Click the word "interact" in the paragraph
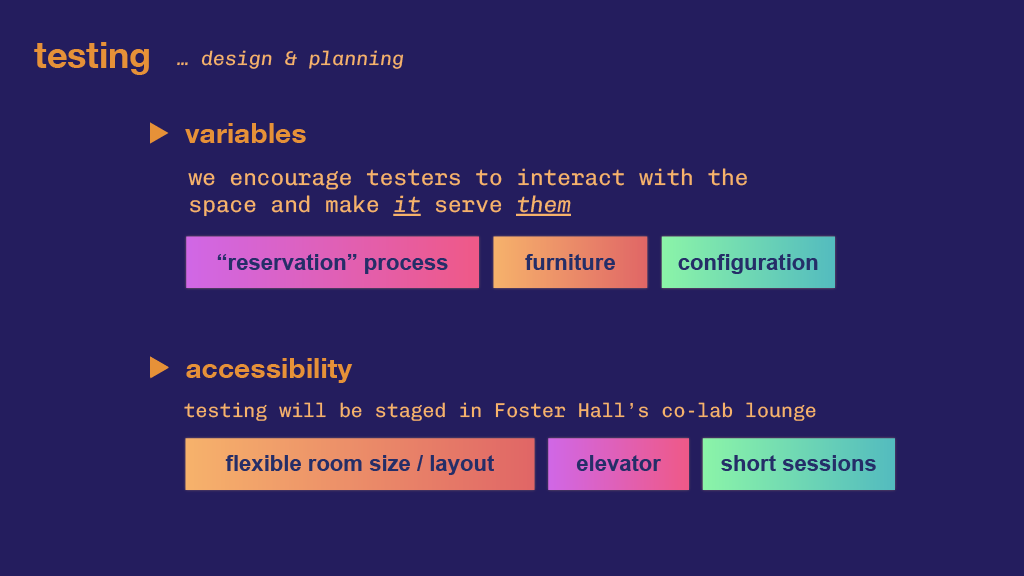 click(571, 178)
